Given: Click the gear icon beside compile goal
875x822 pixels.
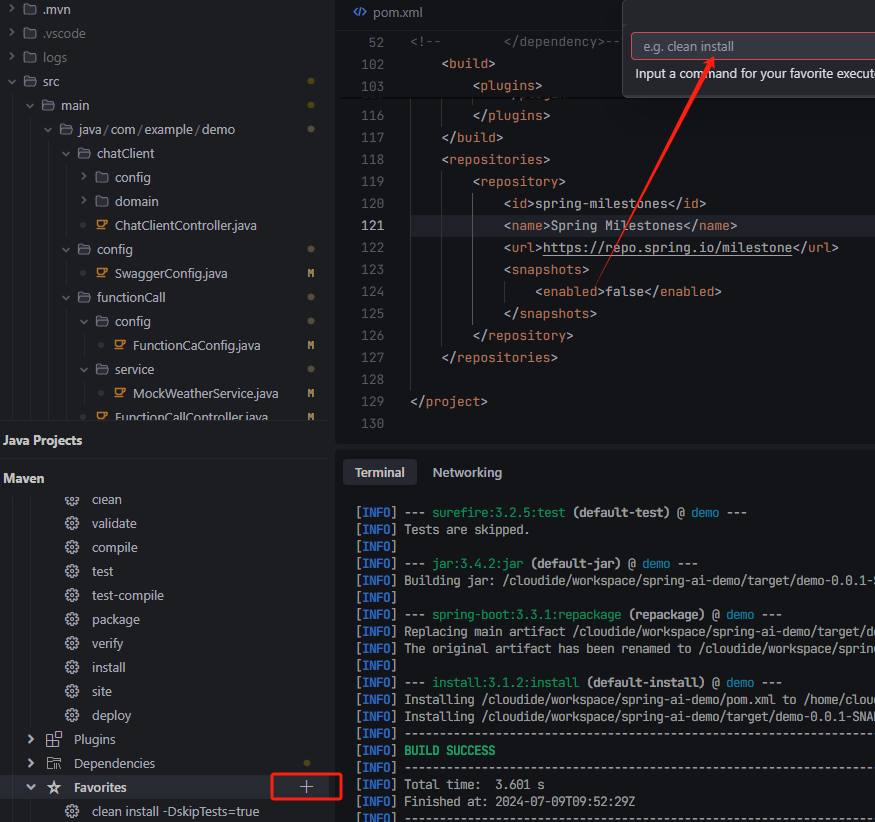Looking at the screenshot, I should coord(72,547).
